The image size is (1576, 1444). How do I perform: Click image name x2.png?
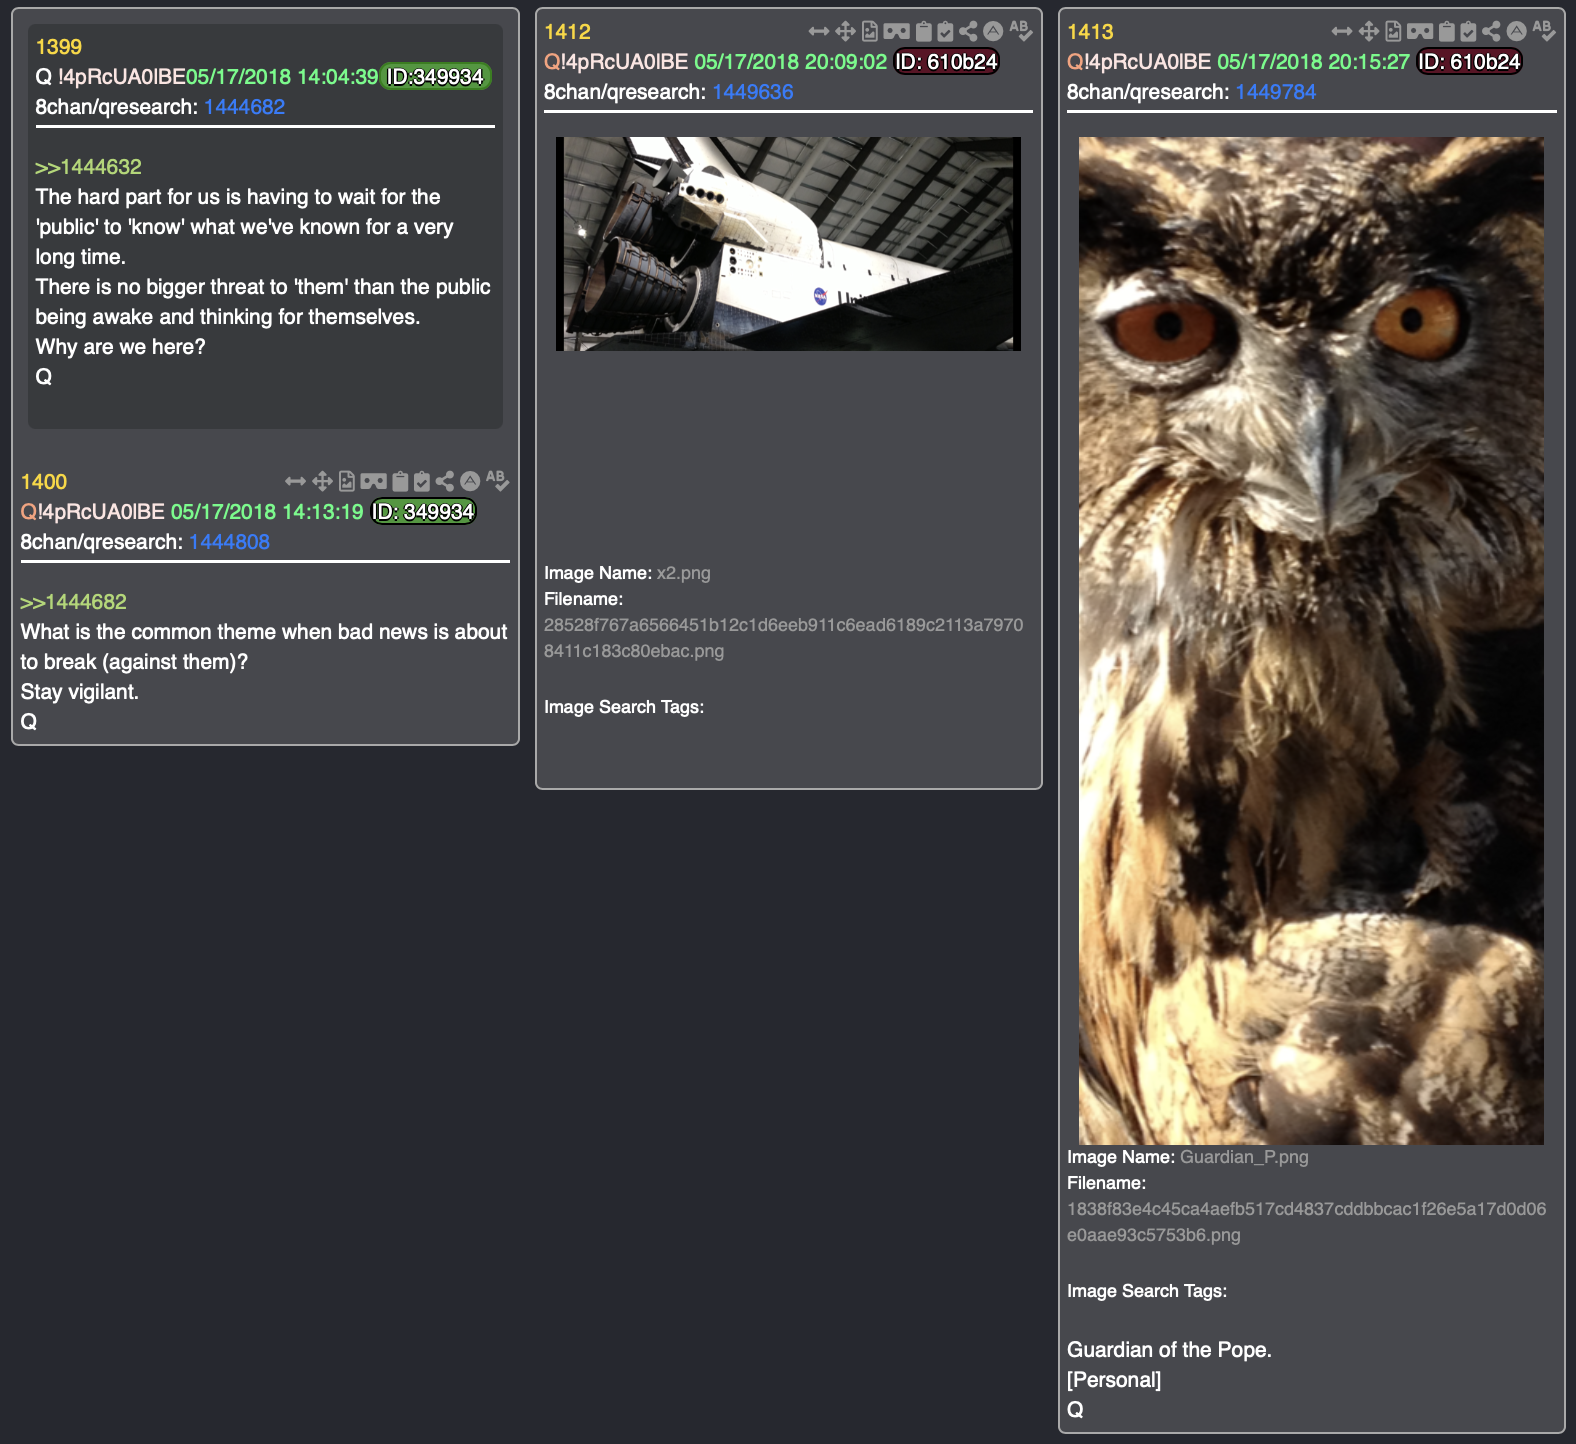[684, 573]
